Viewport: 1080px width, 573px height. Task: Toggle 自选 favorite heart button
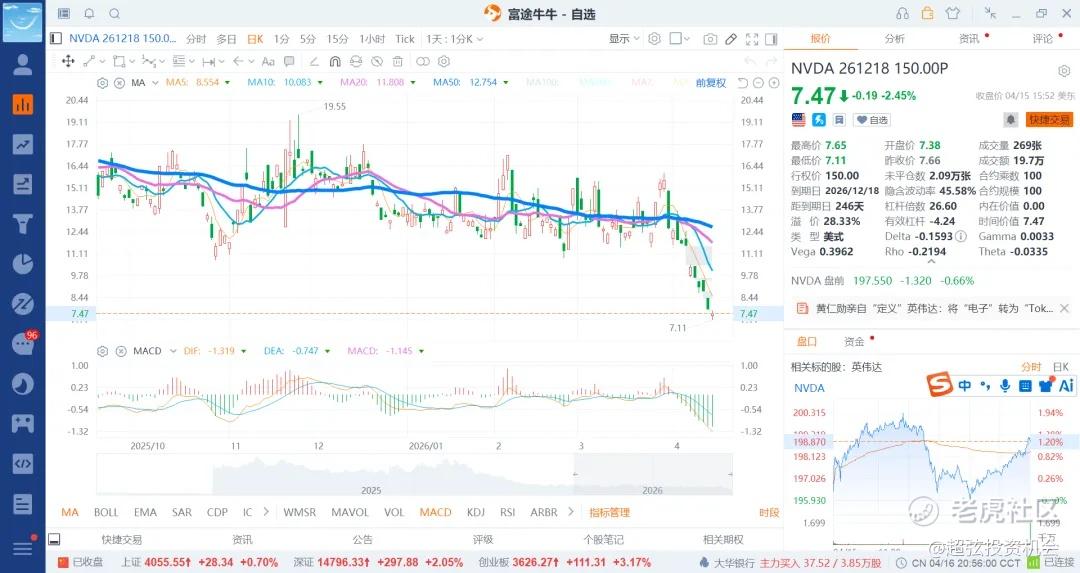pyautogui.click(x=872, y=120)
